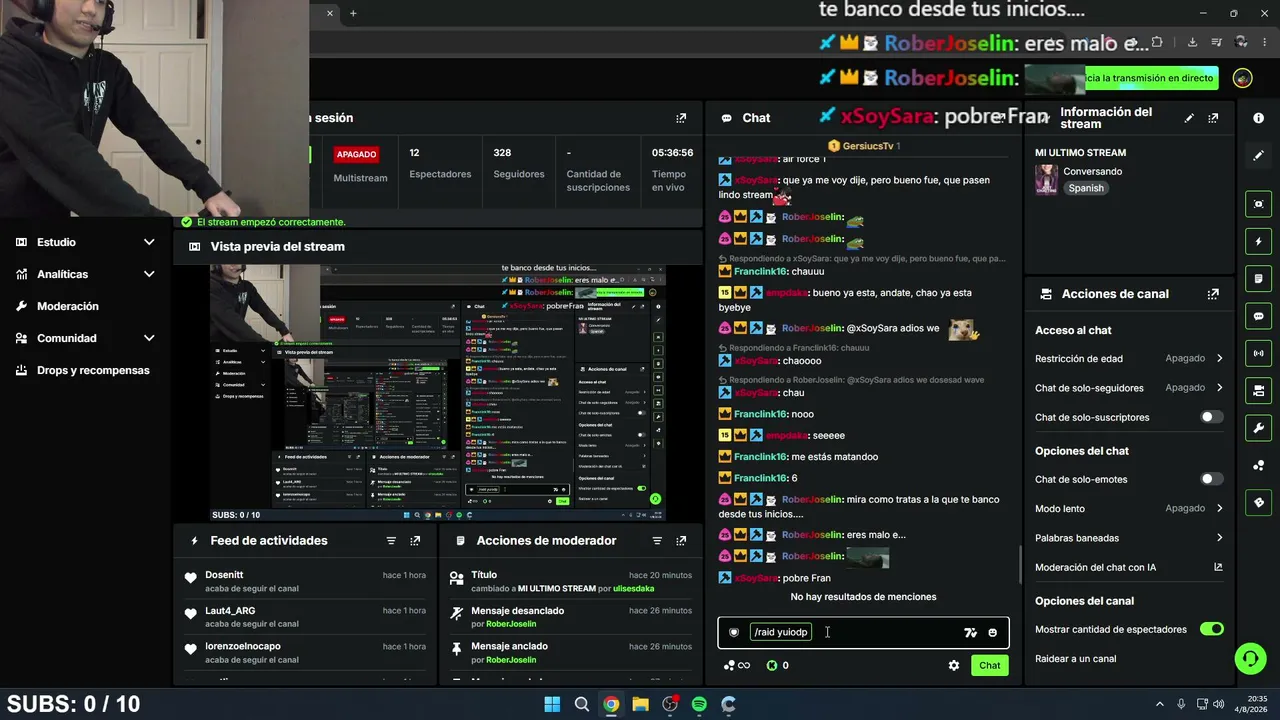This screenshot has width=1280, height=720.
Task: Open Restricción de edad options
Action: click(1129, 358)
